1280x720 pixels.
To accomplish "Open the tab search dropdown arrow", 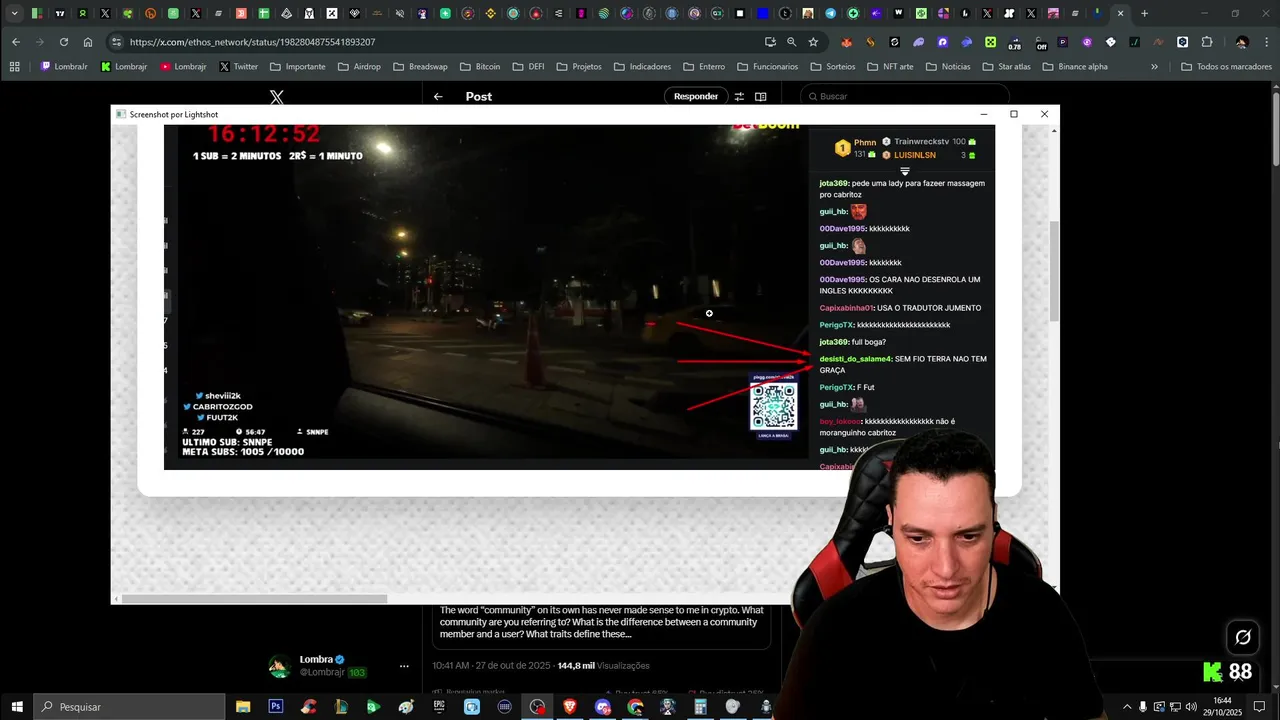I will (x=14, y=13).
